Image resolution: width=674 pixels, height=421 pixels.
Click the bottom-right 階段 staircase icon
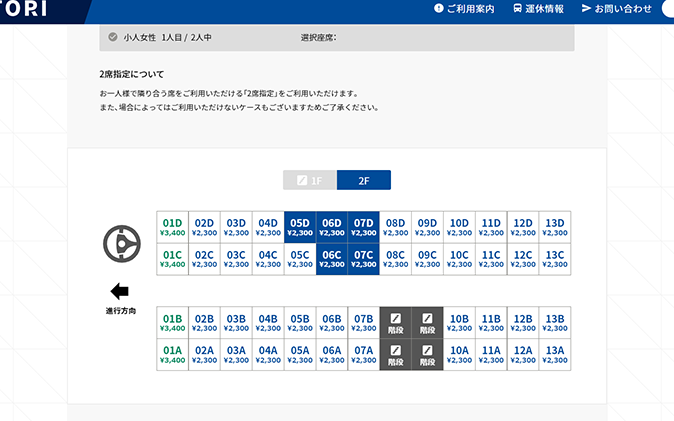point(427,354)
